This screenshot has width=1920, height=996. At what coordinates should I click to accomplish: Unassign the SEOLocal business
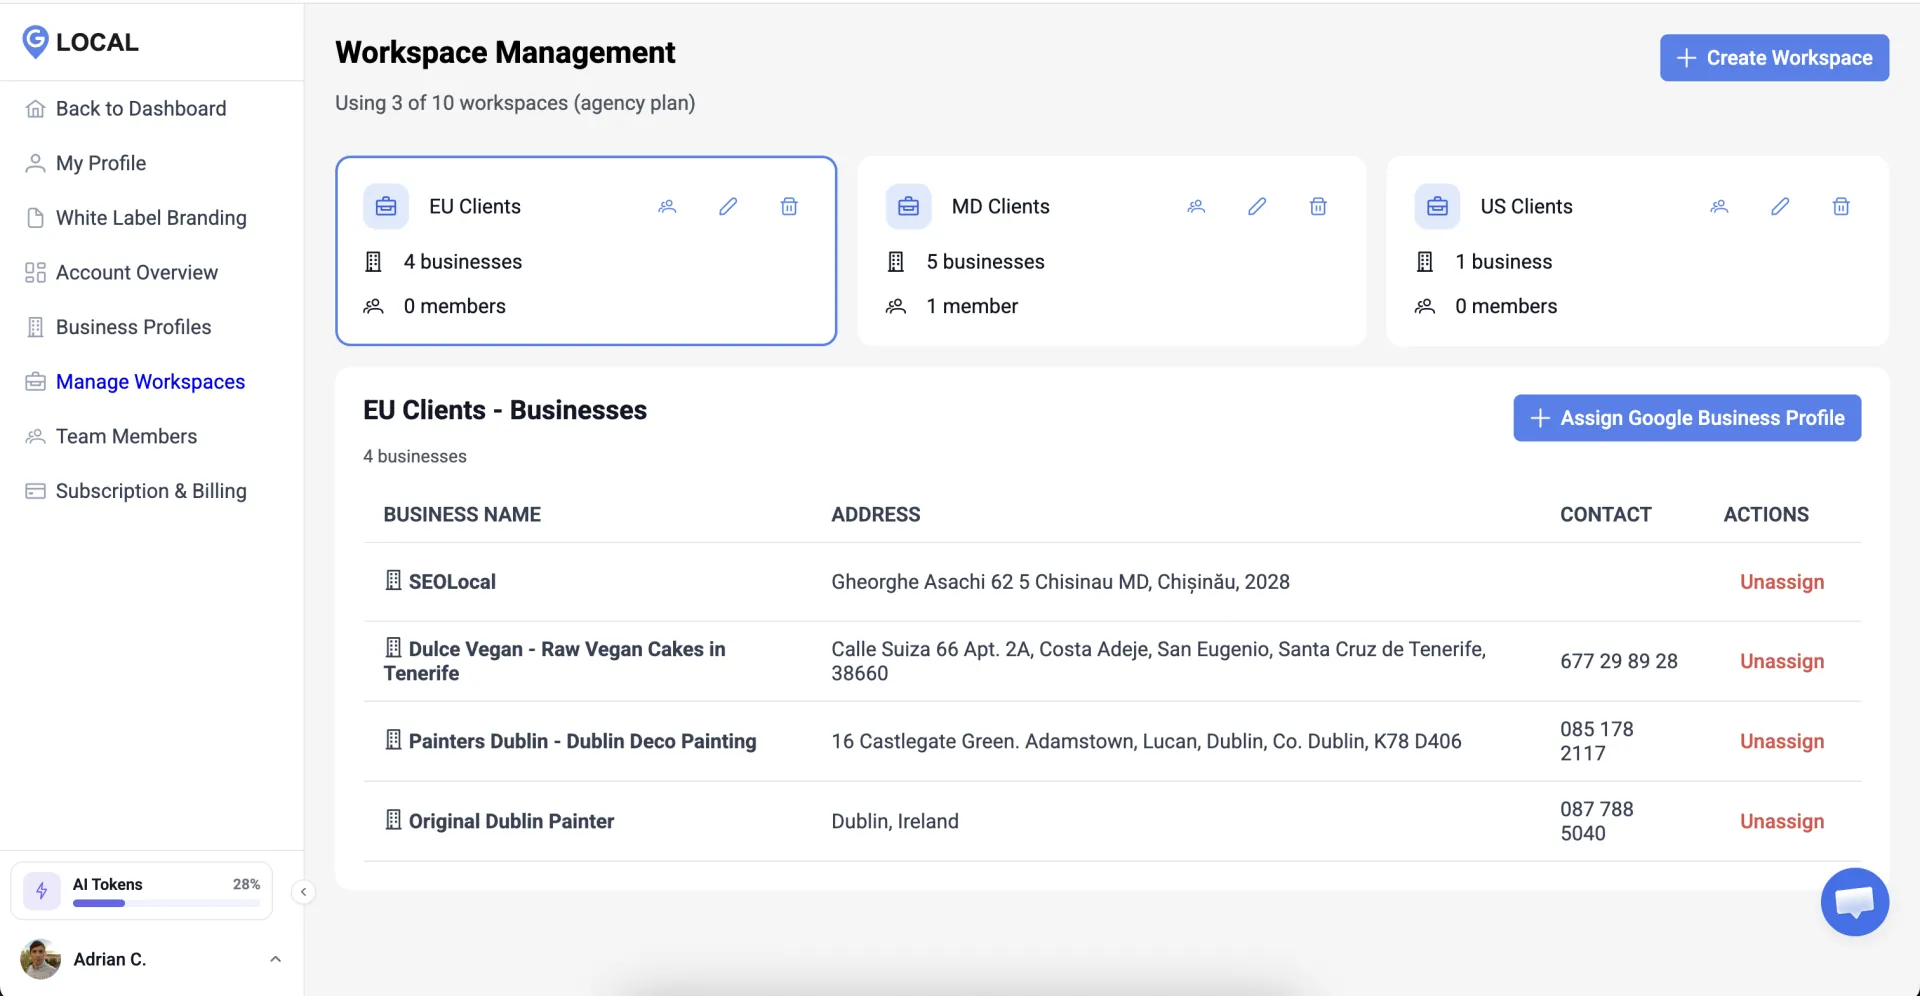click(x=1782, y=582)
